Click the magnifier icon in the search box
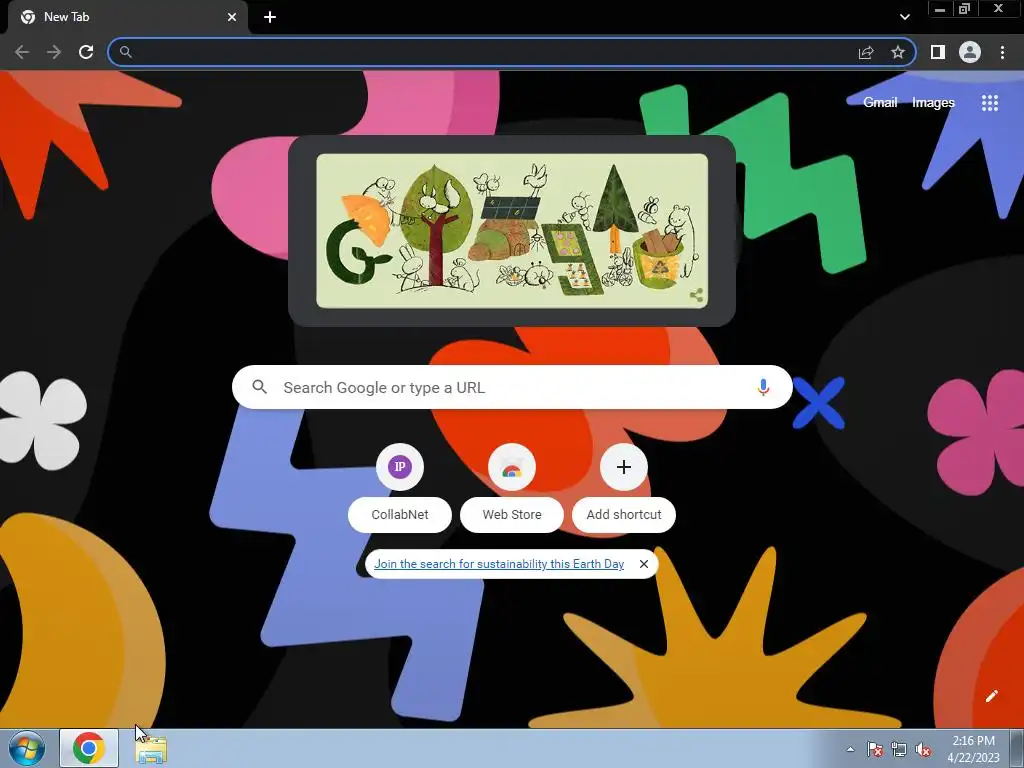 point(259,387)
